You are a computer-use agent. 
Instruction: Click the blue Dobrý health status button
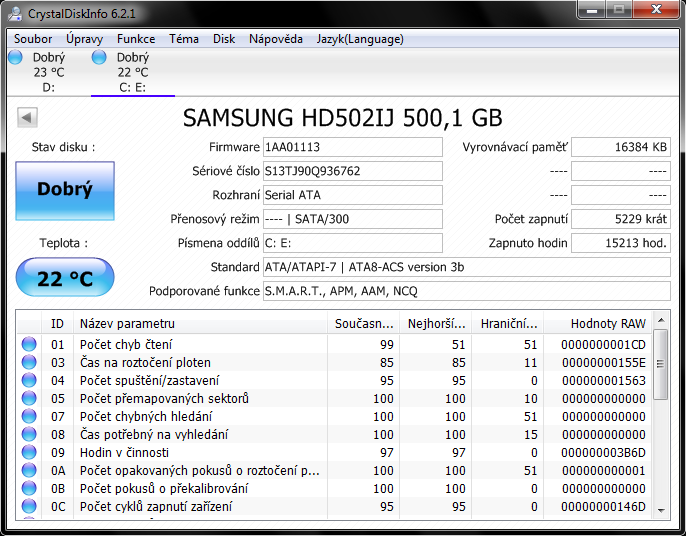point(65,190)
